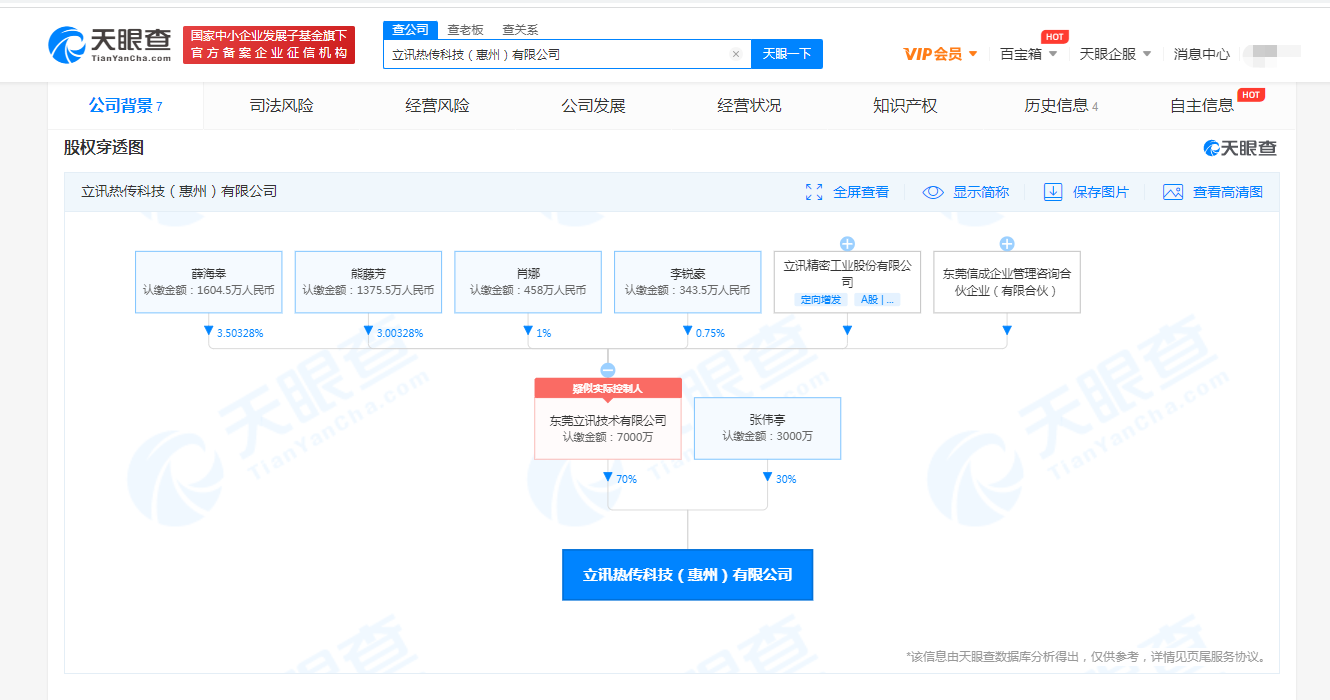Open 消息中心

(x=1202, y=54)
